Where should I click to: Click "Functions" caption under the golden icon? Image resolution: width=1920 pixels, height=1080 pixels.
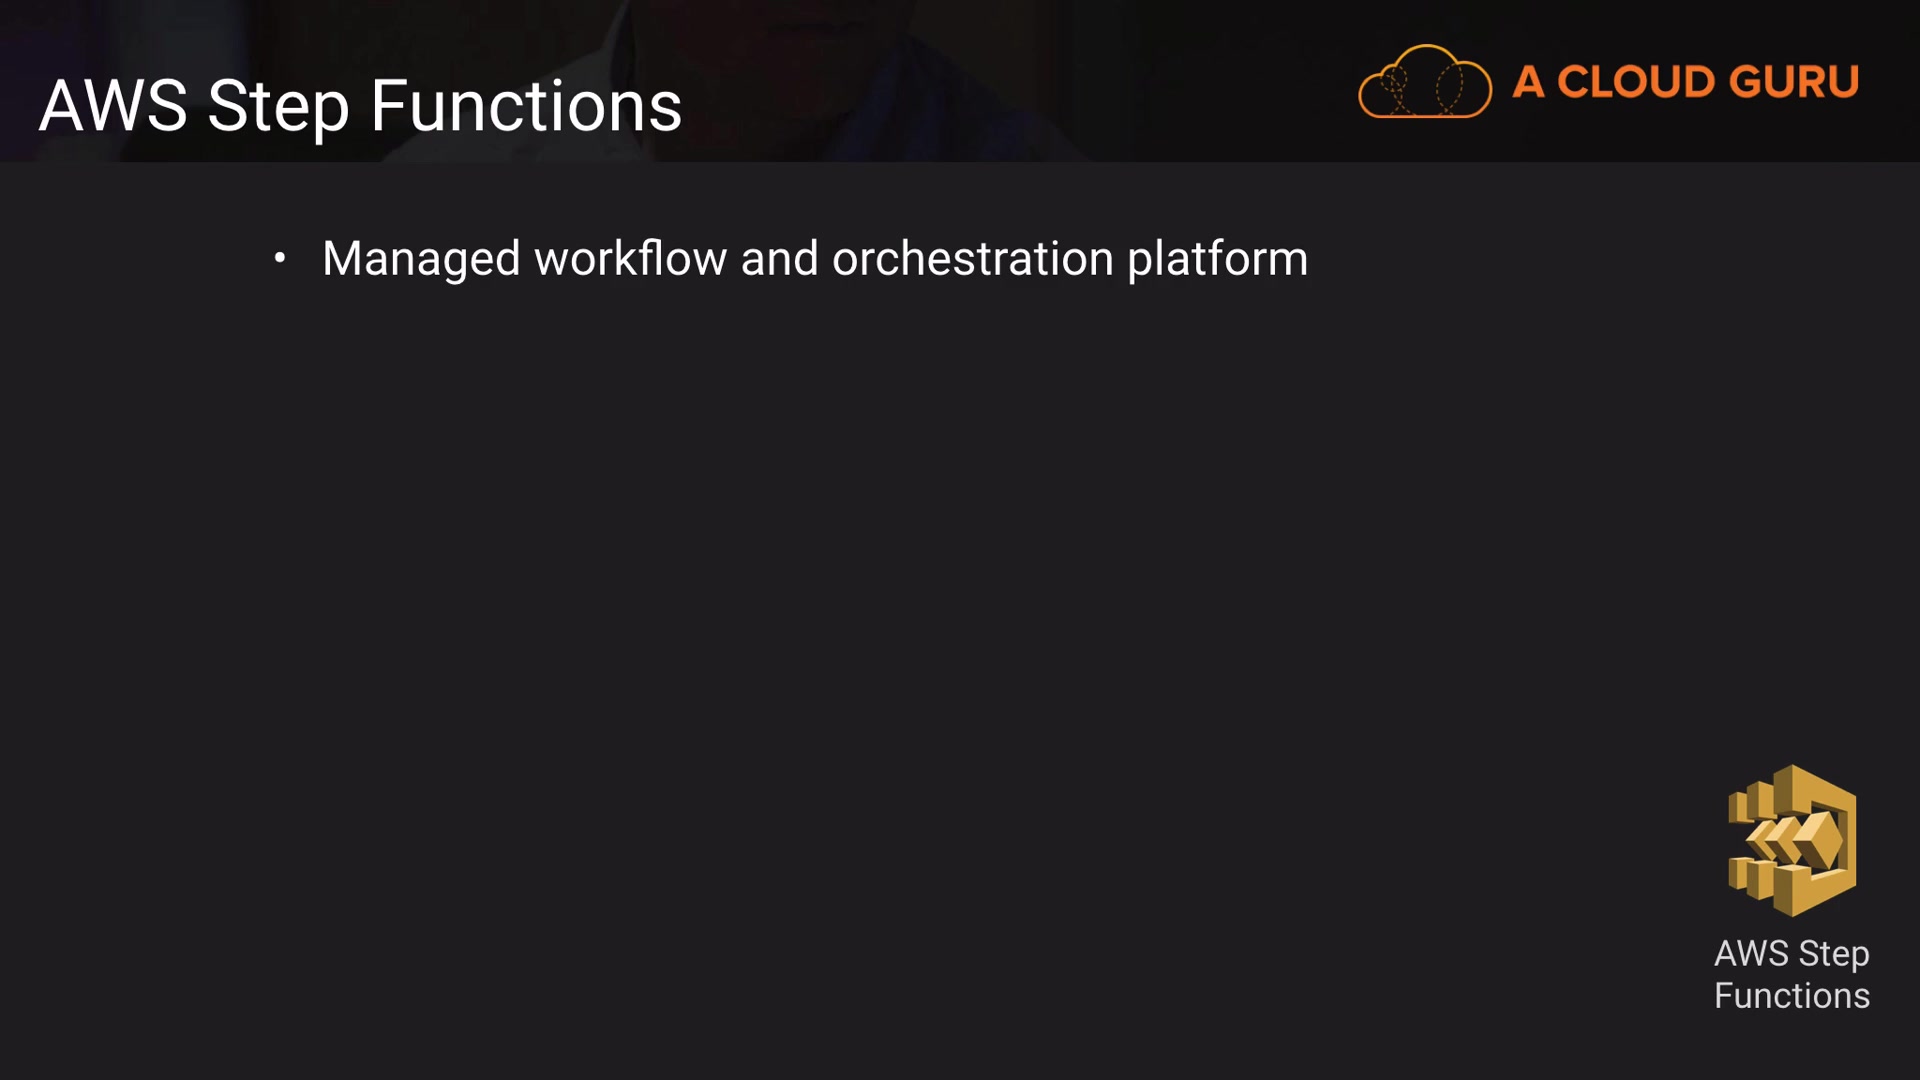pos(1791,996)
